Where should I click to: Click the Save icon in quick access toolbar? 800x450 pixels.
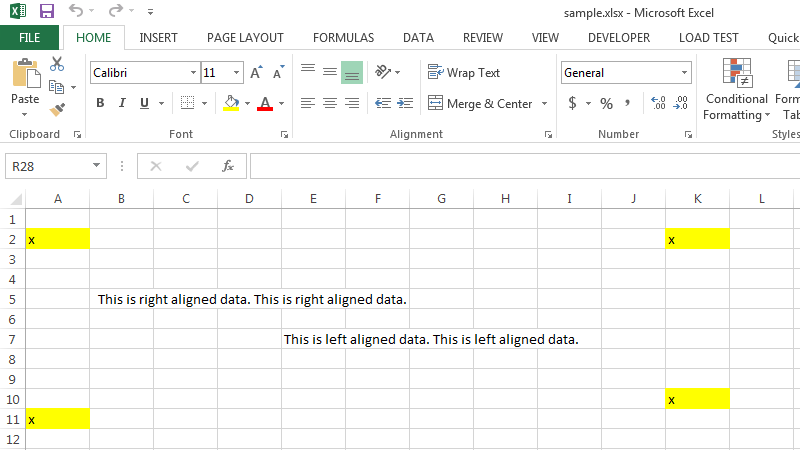pyautogui.click(x=47, y=11)
